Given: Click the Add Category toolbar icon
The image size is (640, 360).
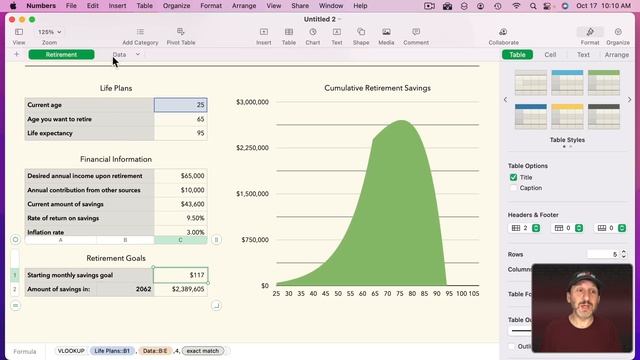Looking at the screenshot, I should (x=140, y=32).
